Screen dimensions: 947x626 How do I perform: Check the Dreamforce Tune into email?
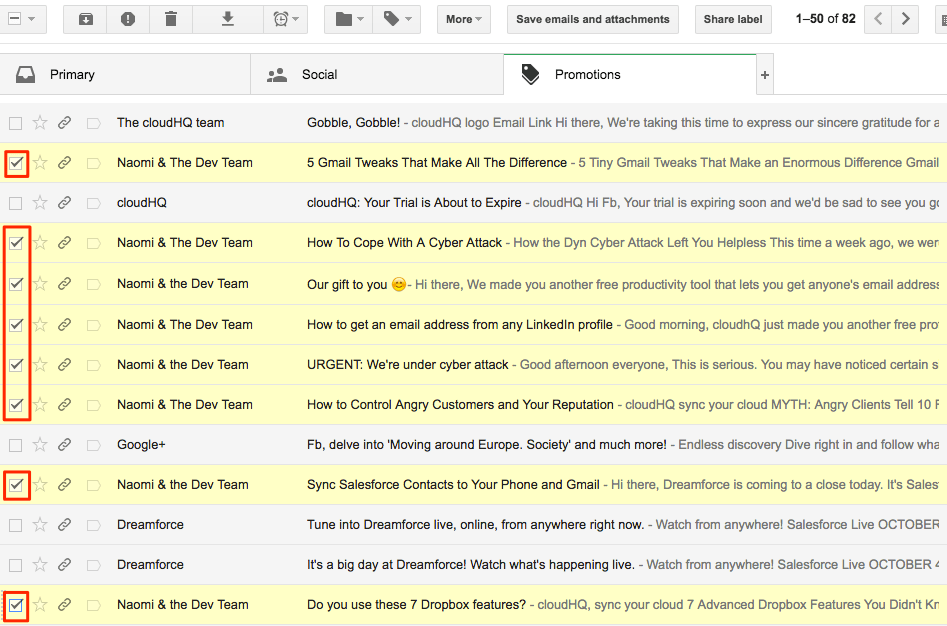(15, 525)
